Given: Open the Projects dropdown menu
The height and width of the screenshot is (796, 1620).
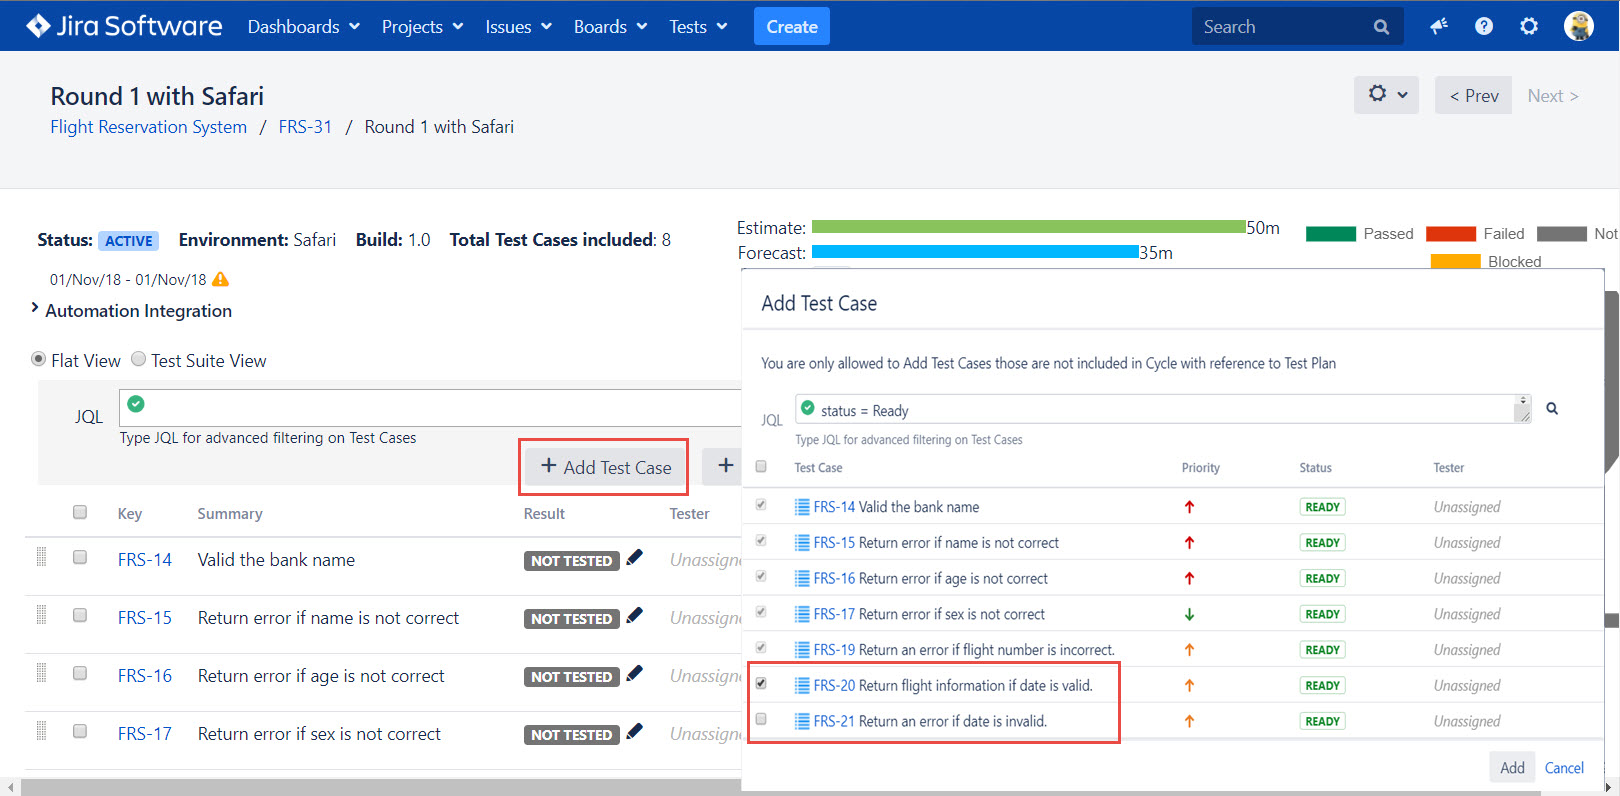Looking at the screenshot, I should coord(422,27).
